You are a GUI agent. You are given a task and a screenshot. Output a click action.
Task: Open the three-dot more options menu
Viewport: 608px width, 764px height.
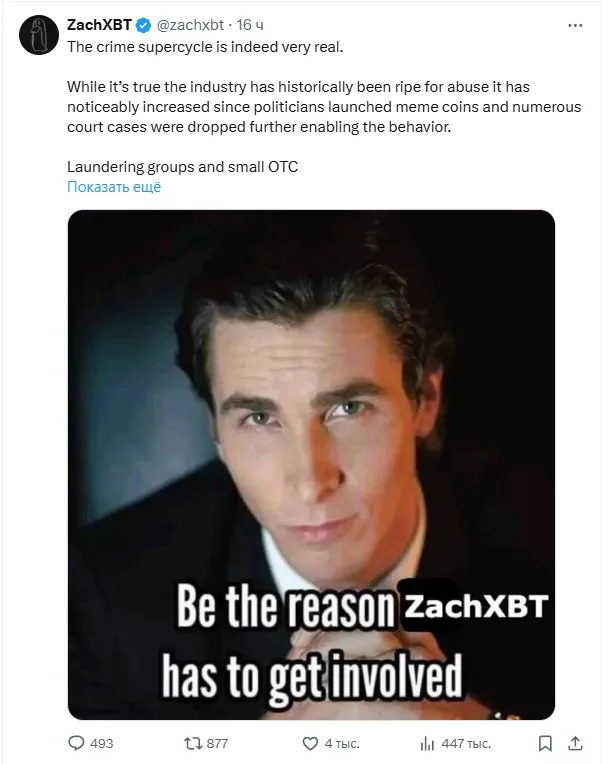[575, 25]
